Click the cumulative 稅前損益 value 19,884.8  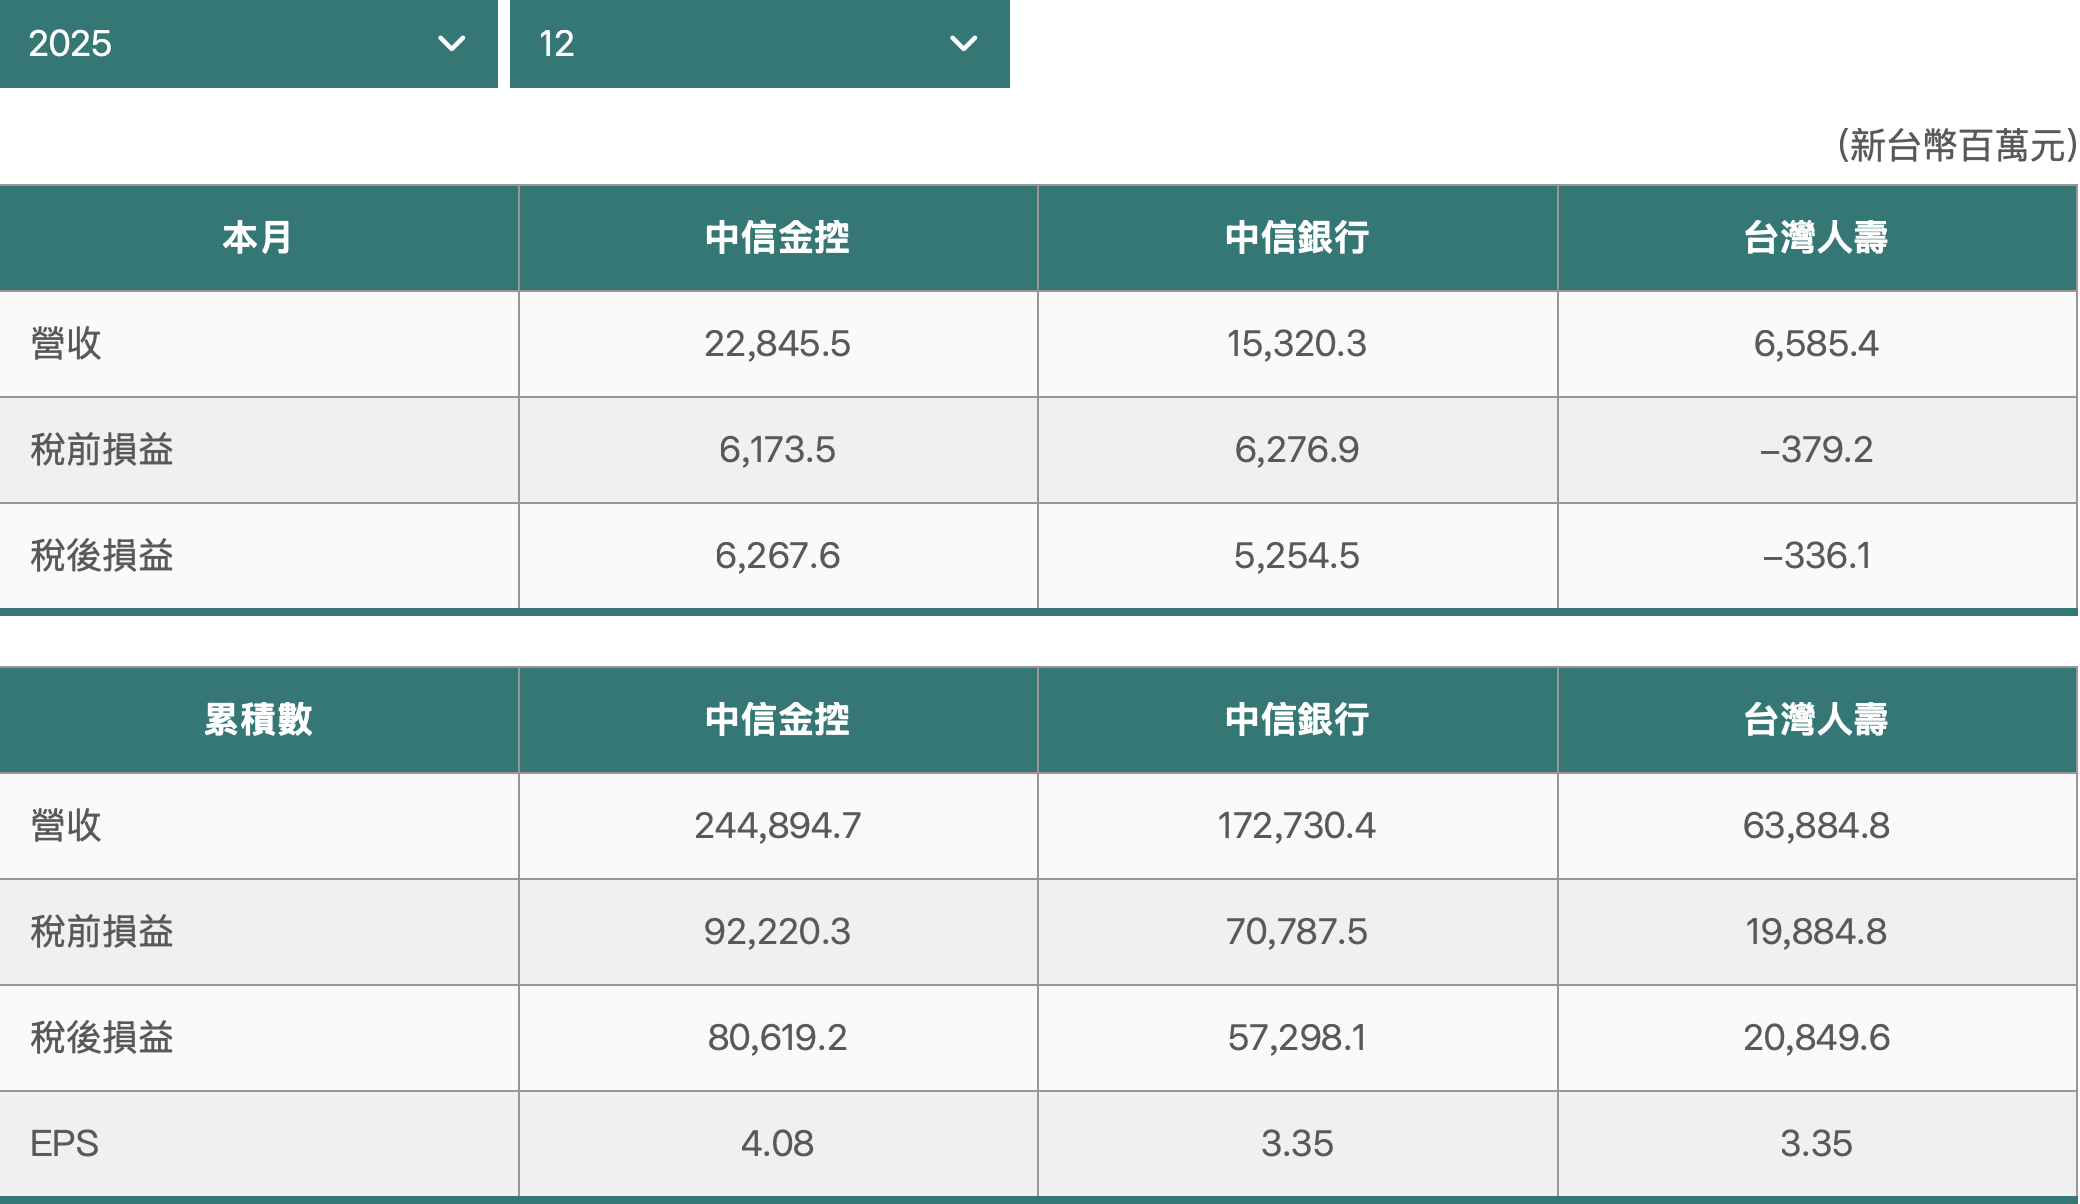tap(1817, 931)
